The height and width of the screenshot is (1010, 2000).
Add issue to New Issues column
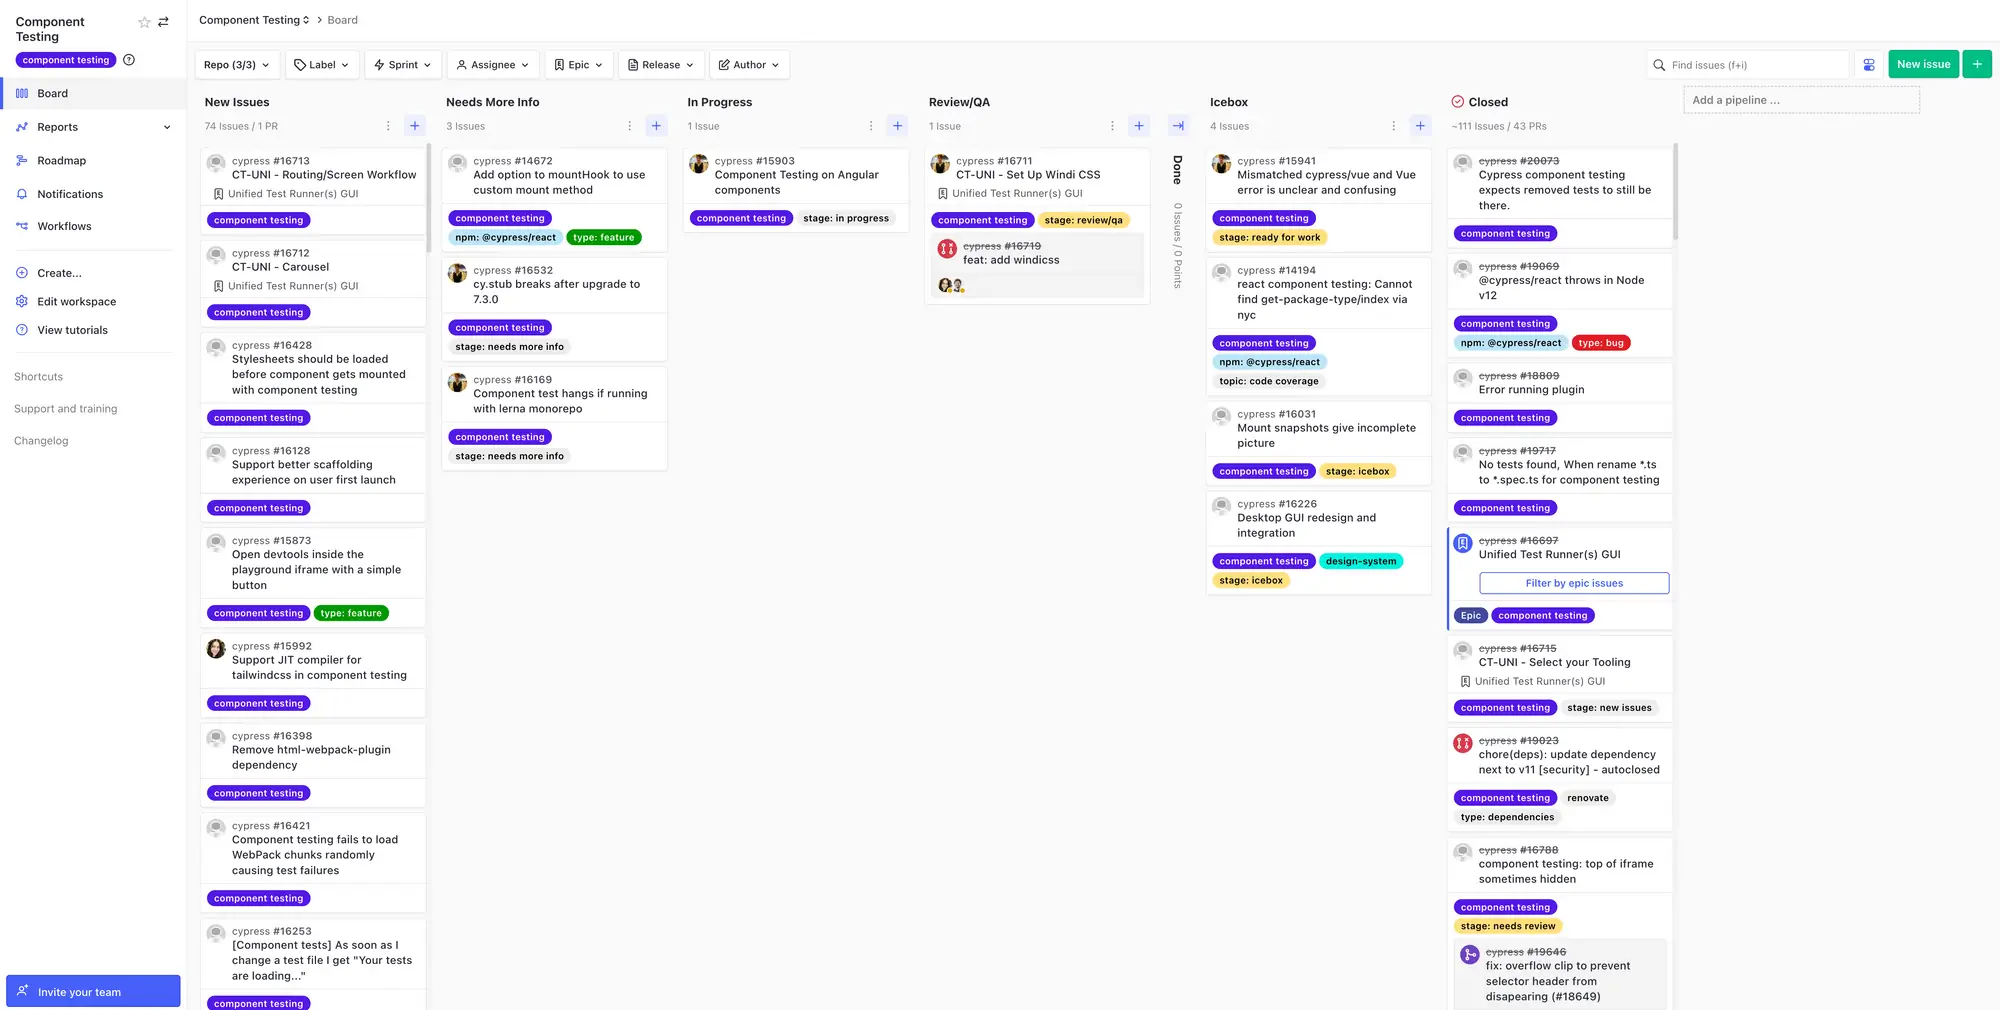(x=415, y=126)
